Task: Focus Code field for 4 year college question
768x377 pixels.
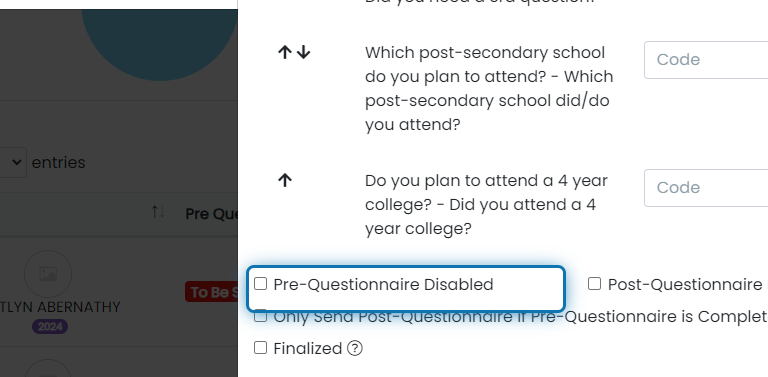Action: (706, 188)
